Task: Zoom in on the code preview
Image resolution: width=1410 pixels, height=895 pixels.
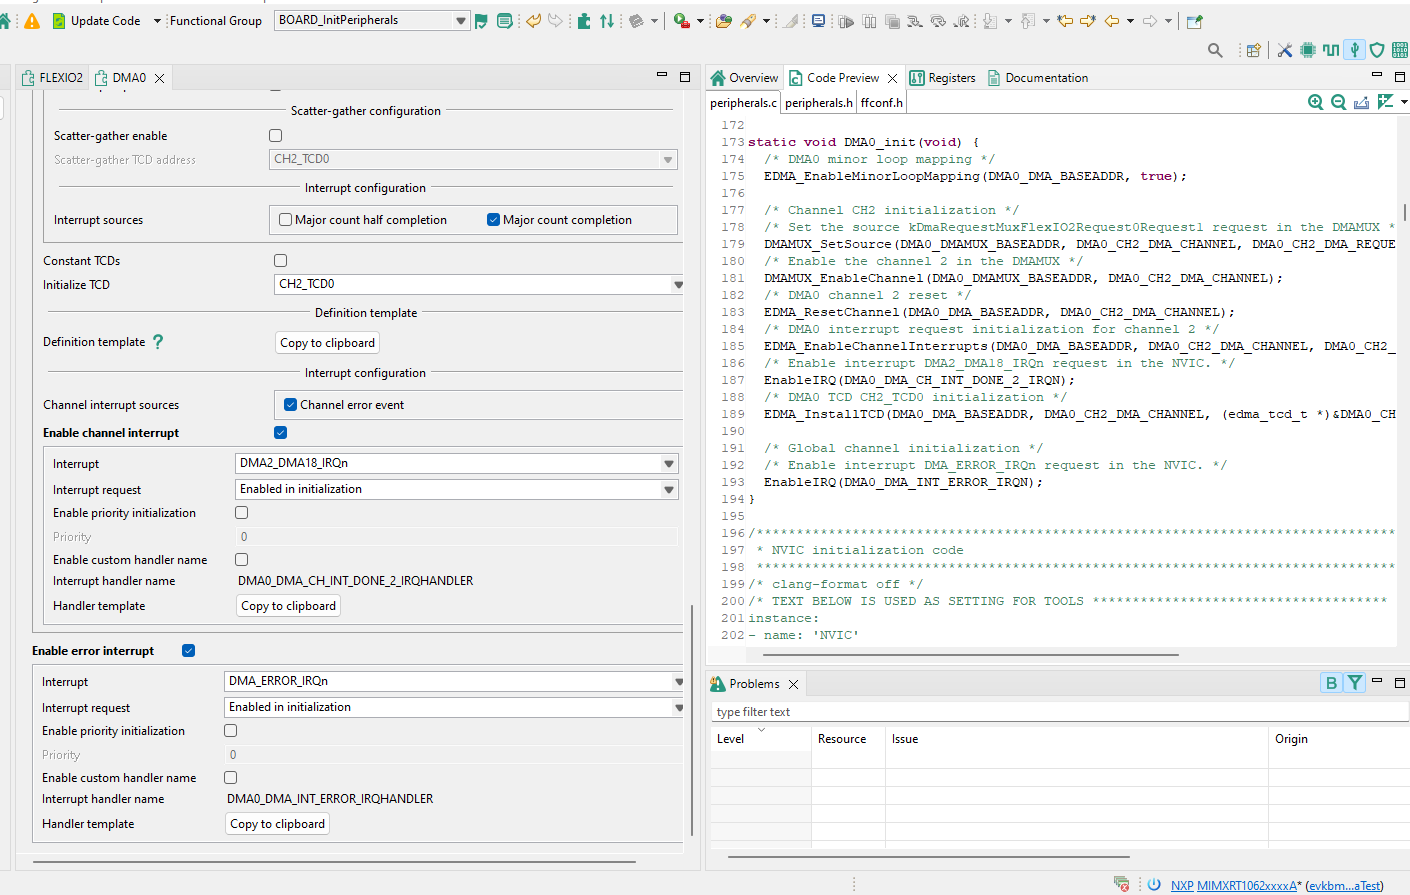Action: click(1315, 102)
